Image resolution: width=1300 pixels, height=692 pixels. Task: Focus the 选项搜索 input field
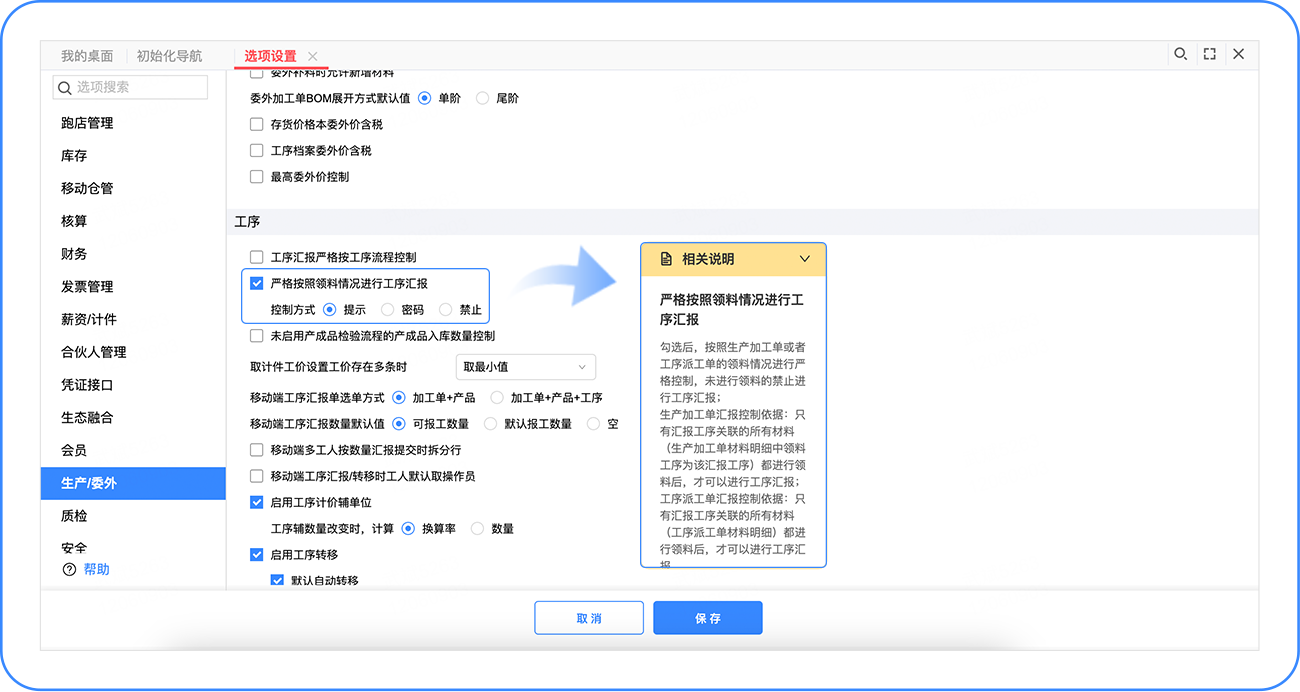tap(130, 87)
